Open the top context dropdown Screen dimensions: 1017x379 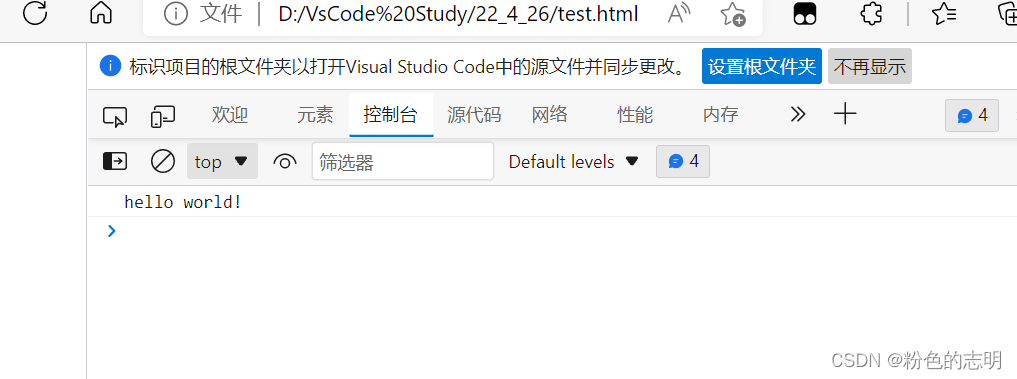coord(222,161)
